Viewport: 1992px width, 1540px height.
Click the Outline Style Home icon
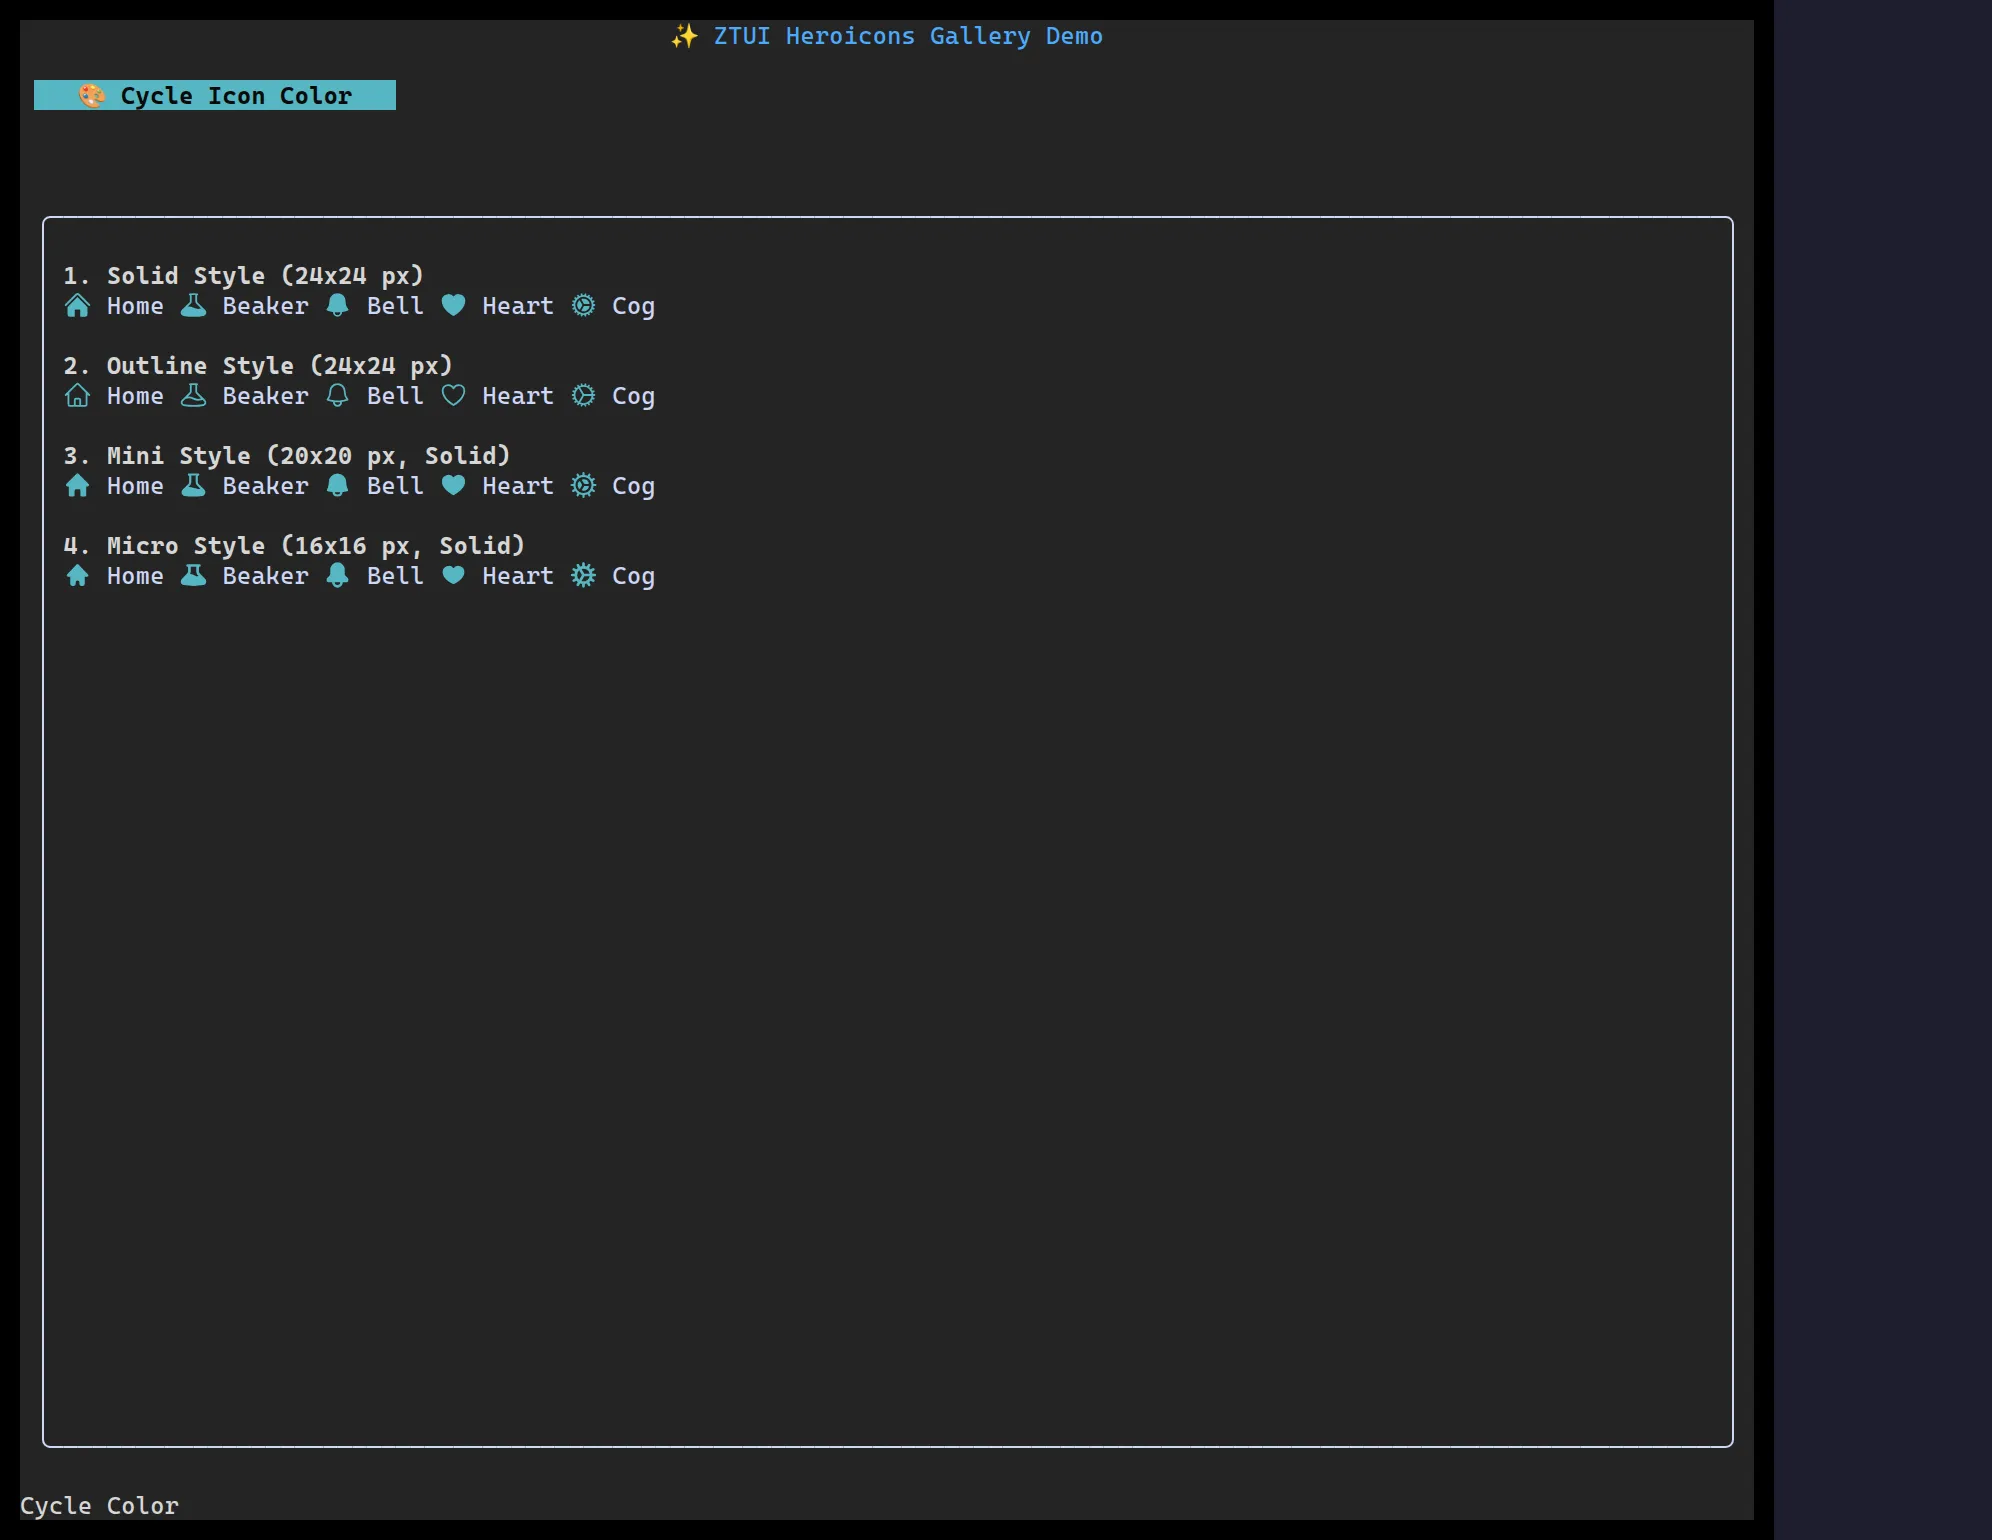tap(78, 395)
